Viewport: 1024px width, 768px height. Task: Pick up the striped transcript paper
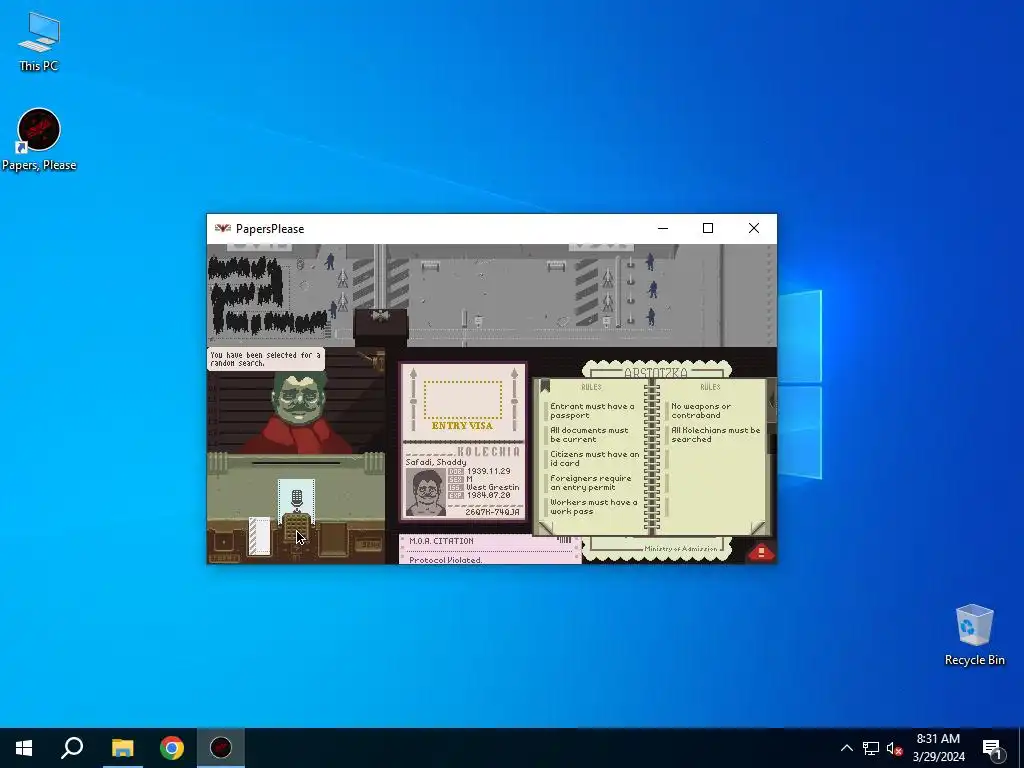pyautogui.click(x=259, y=536)
